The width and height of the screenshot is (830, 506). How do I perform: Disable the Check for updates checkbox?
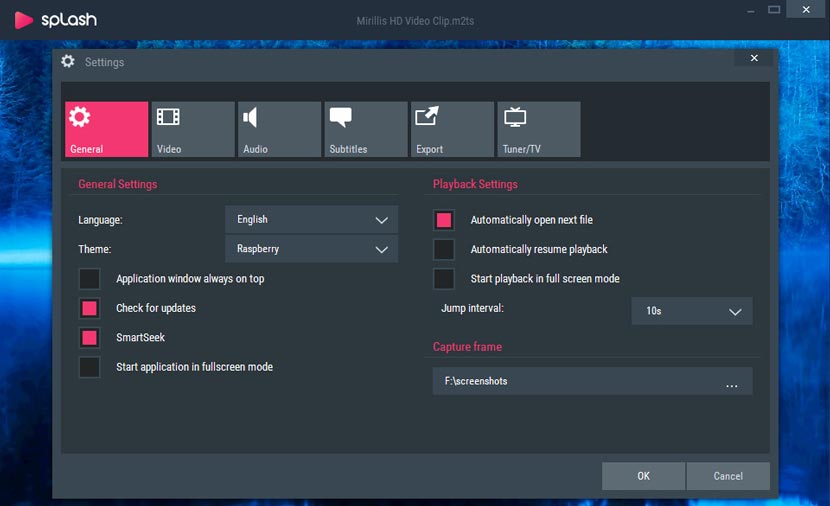pyautogui.click(x=90, y=308)
